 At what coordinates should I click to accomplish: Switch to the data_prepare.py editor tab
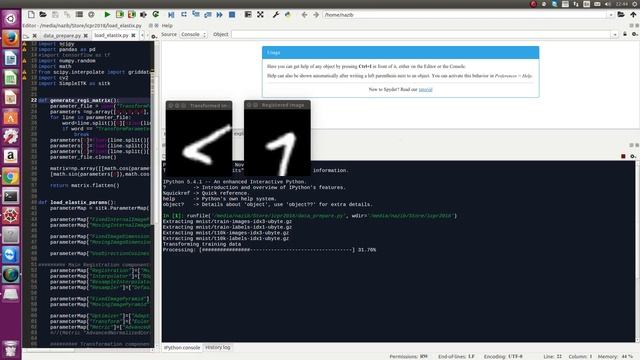62,36
